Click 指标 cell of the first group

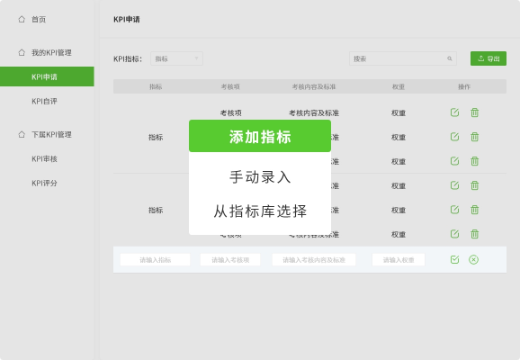coord(156,137)
